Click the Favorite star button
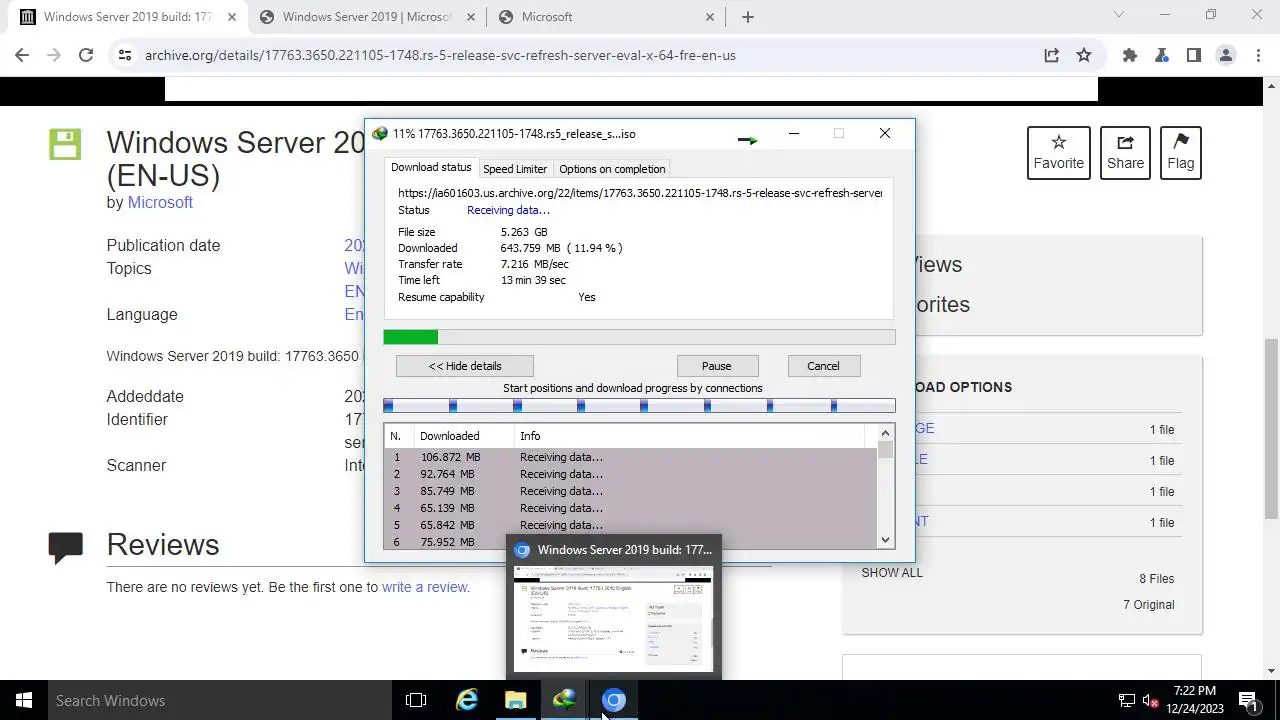The width and height of the screenshot is (1280, 720). pyautogui.click(x=1058, y=153)
